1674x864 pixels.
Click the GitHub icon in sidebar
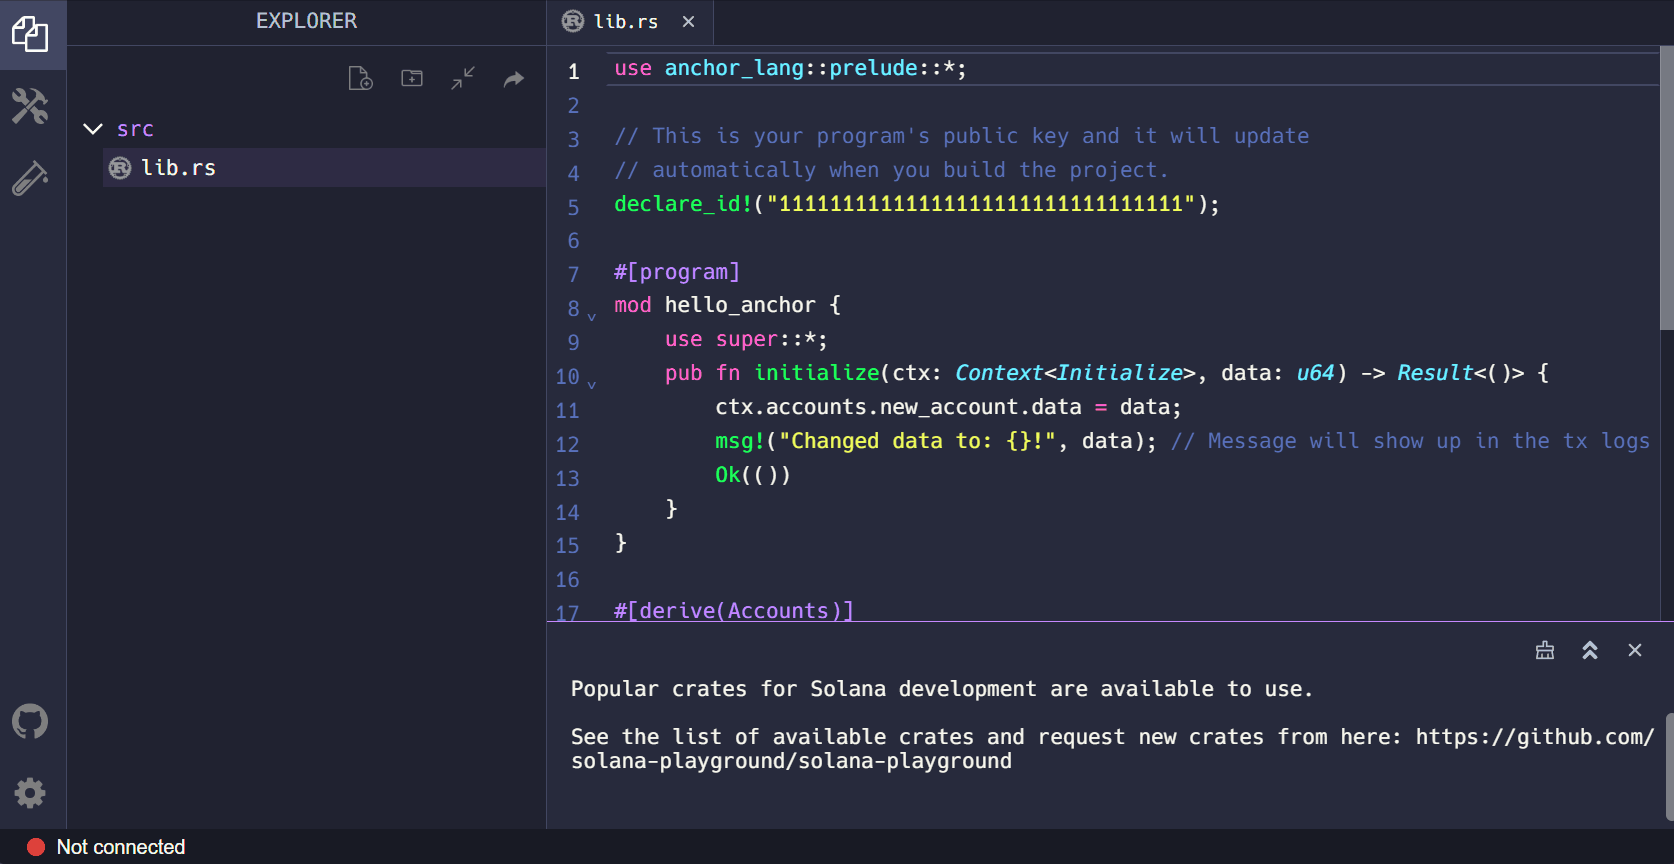pyautogui.click(x=30, y=721)
